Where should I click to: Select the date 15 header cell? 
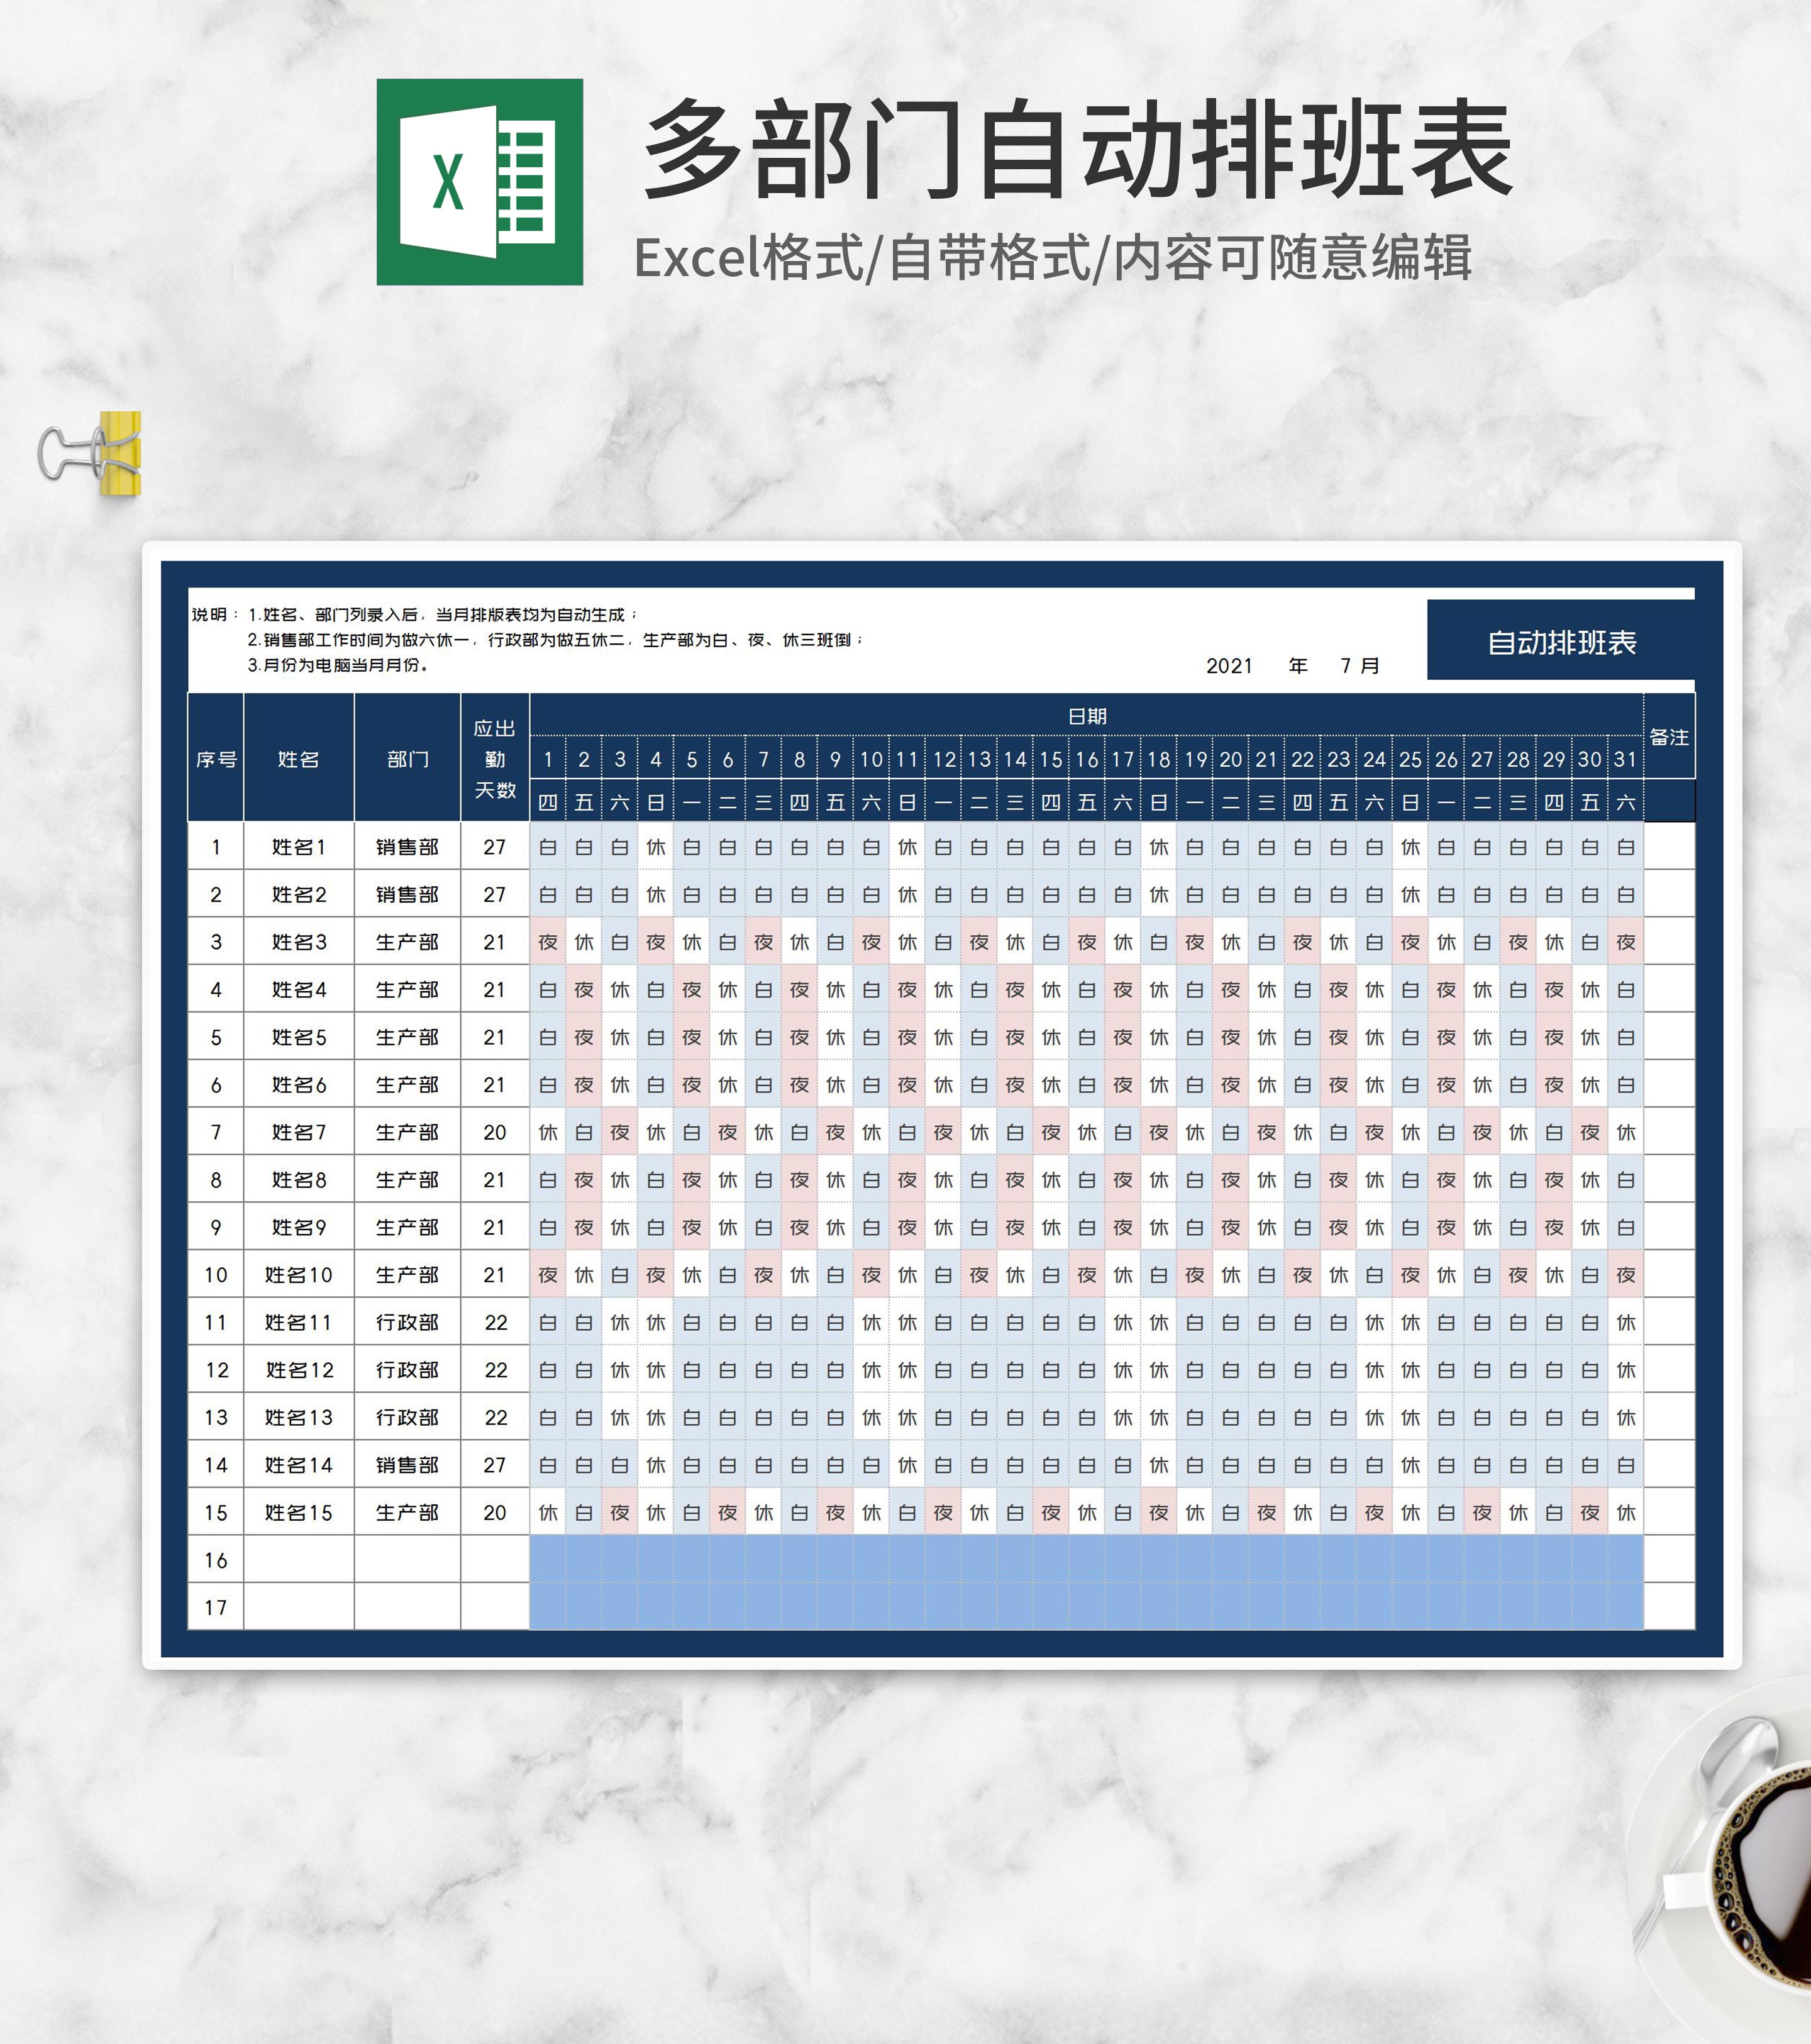pyautogui.click(x=1051, y=759)
